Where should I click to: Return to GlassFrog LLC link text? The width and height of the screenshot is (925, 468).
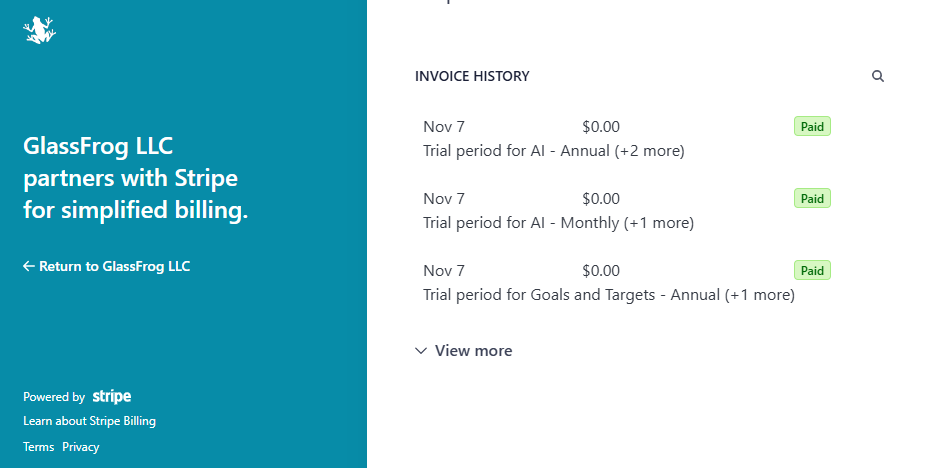pyautogui.click(x=114, y=267)
